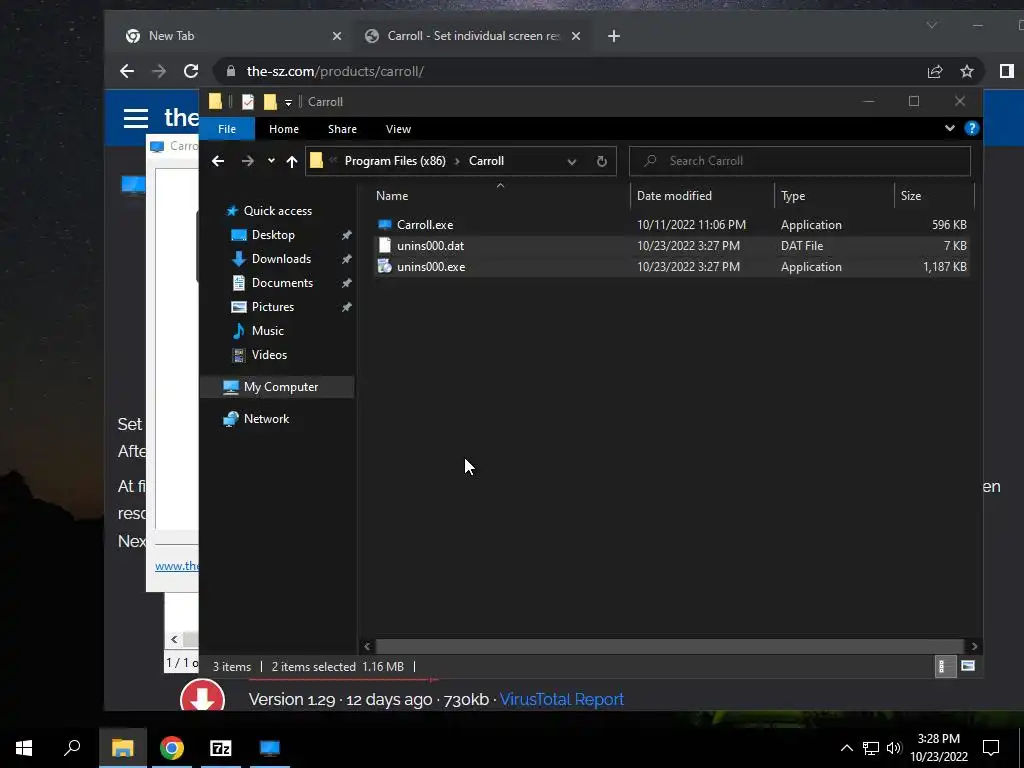Click Chrome share page icon

[935, 71]
